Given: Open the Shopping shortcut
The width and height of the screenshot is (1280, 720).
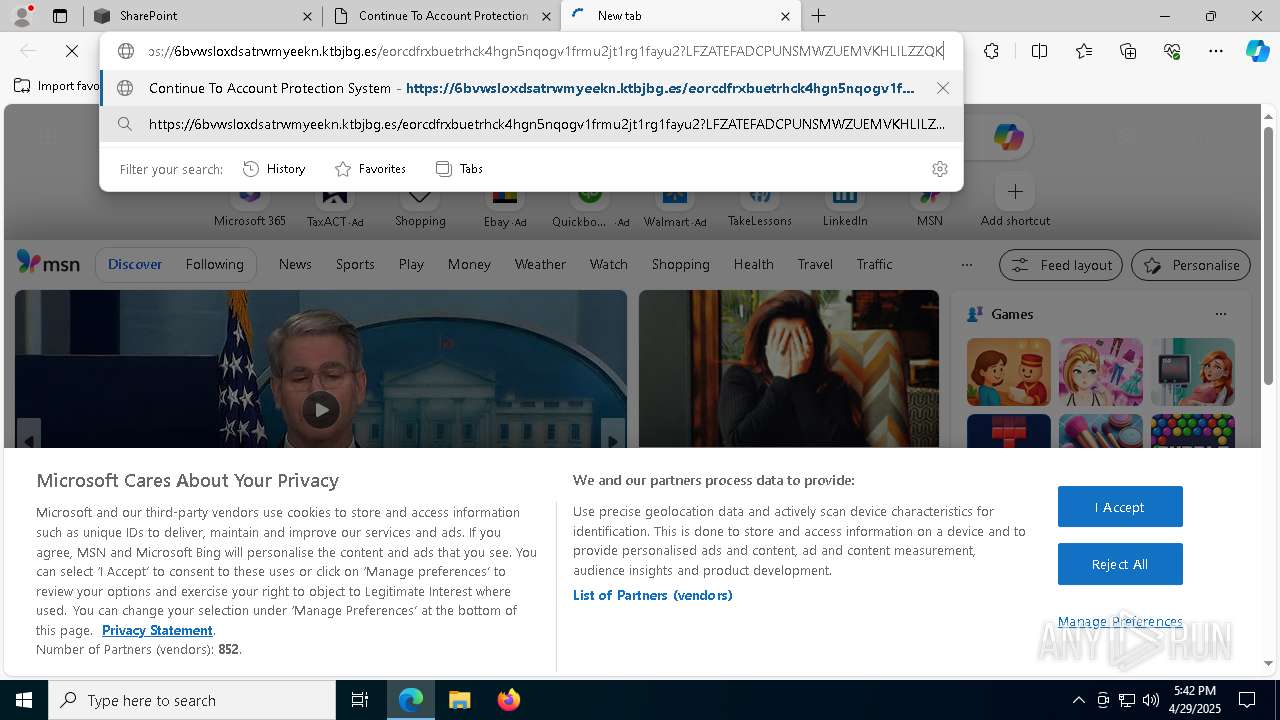Looking at the screenshot, I should pos(420,205).
